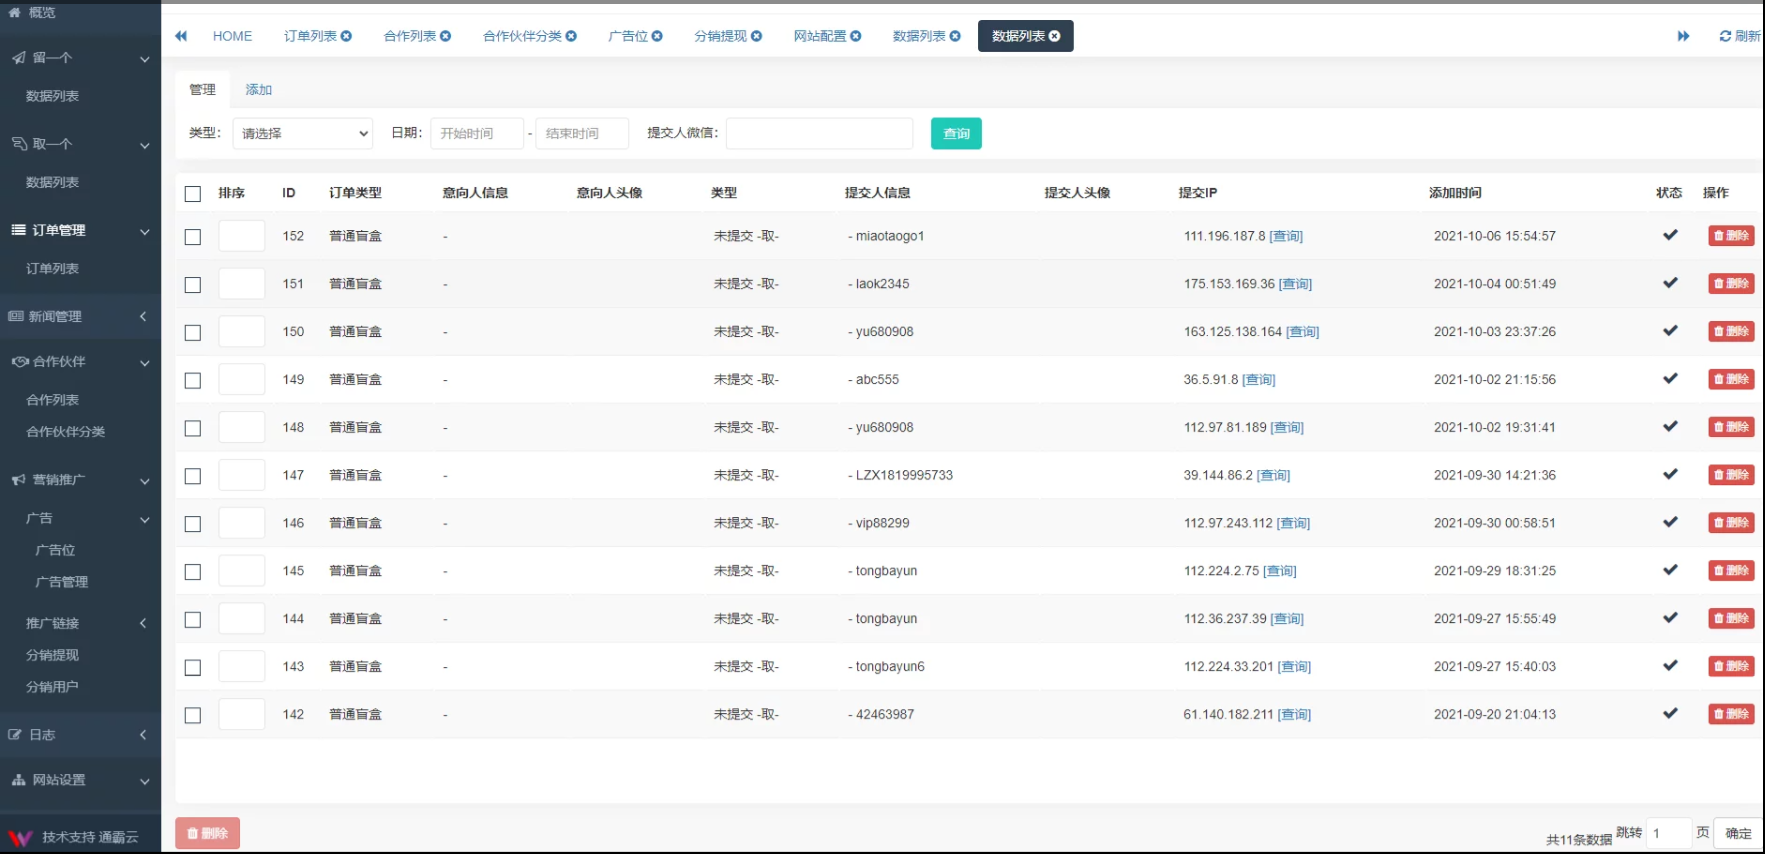Toggle the select-all checkbox in table header
Viewport: 1765px width, 854px height.
pos(193,194)
